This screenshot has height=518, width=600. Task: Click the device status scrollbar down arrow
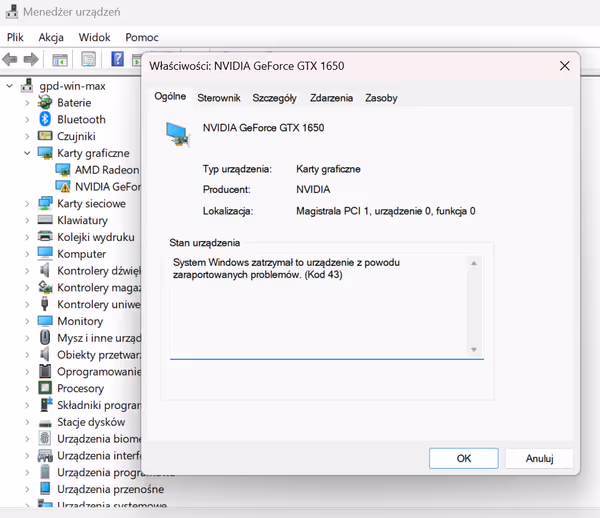[474, 349]
